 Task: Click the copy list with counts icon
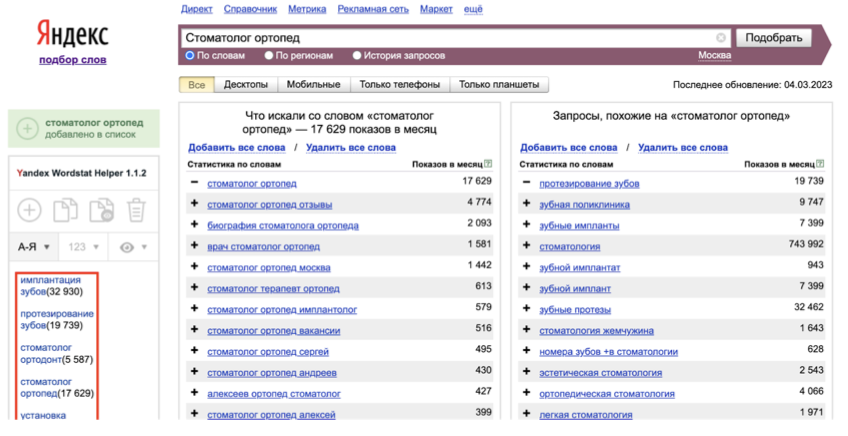pyautogui.click(x=101, y=210)
